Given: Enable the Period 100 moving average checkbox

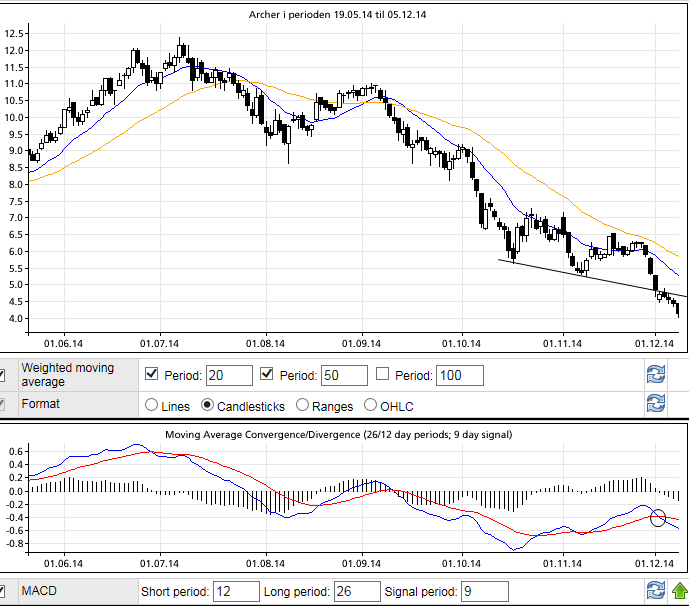Looking at the screenshot, I should coord(382,375).
